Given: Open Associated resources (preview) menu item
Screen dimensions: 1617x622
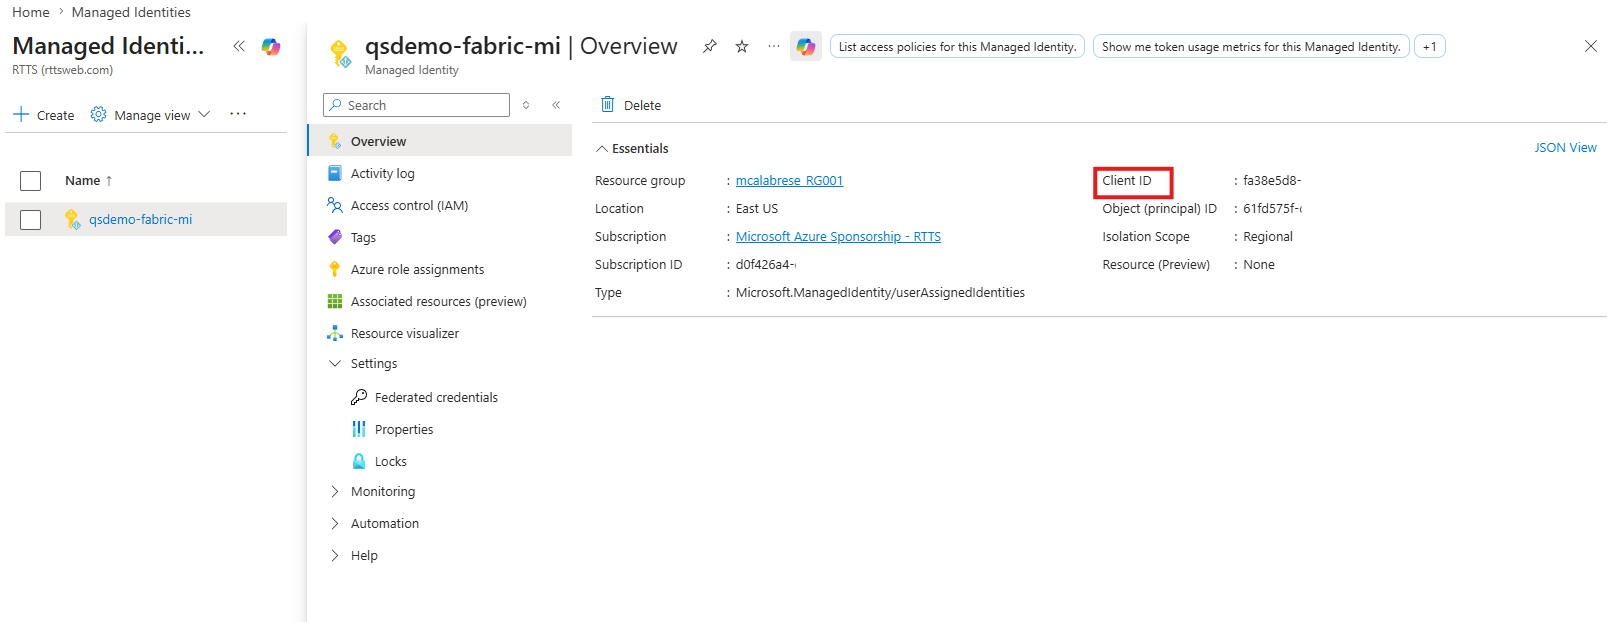Looking at the screenshot, I should tap(440, 301).
